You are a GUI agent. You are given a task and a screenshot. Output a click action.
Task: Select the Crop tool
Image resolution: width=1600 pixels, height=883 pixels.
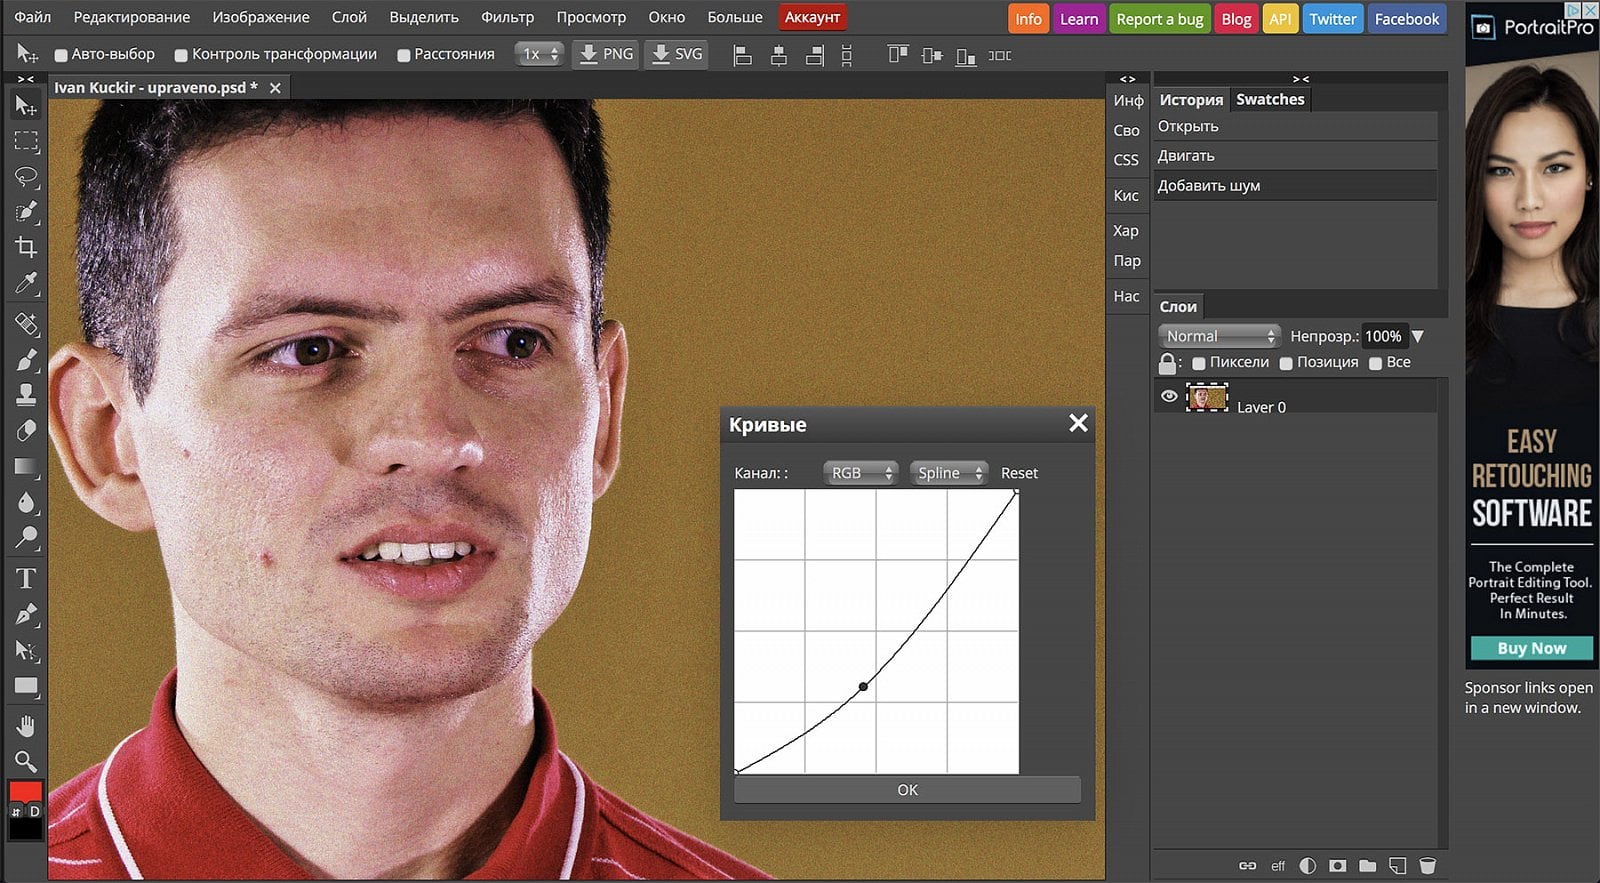tap(26, 247)
